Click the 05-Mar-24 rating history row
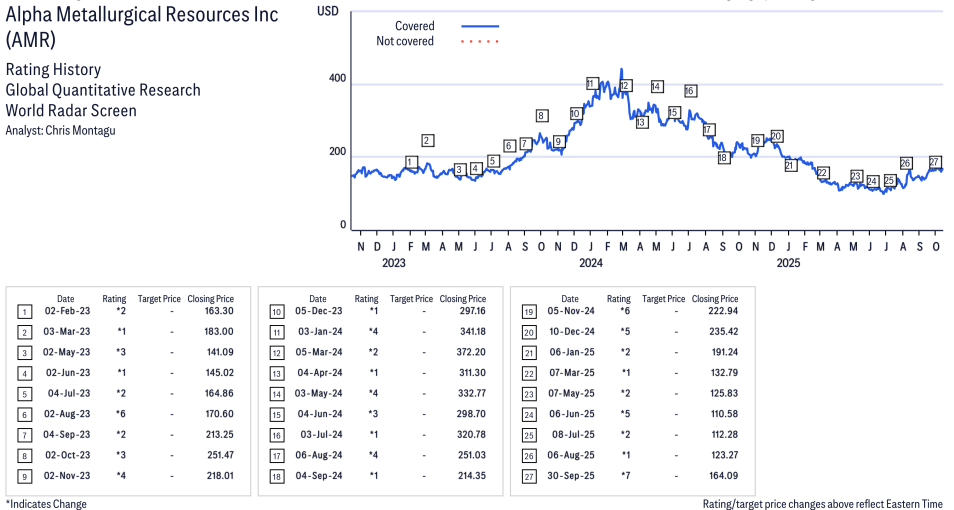 (x=382, y=352)
